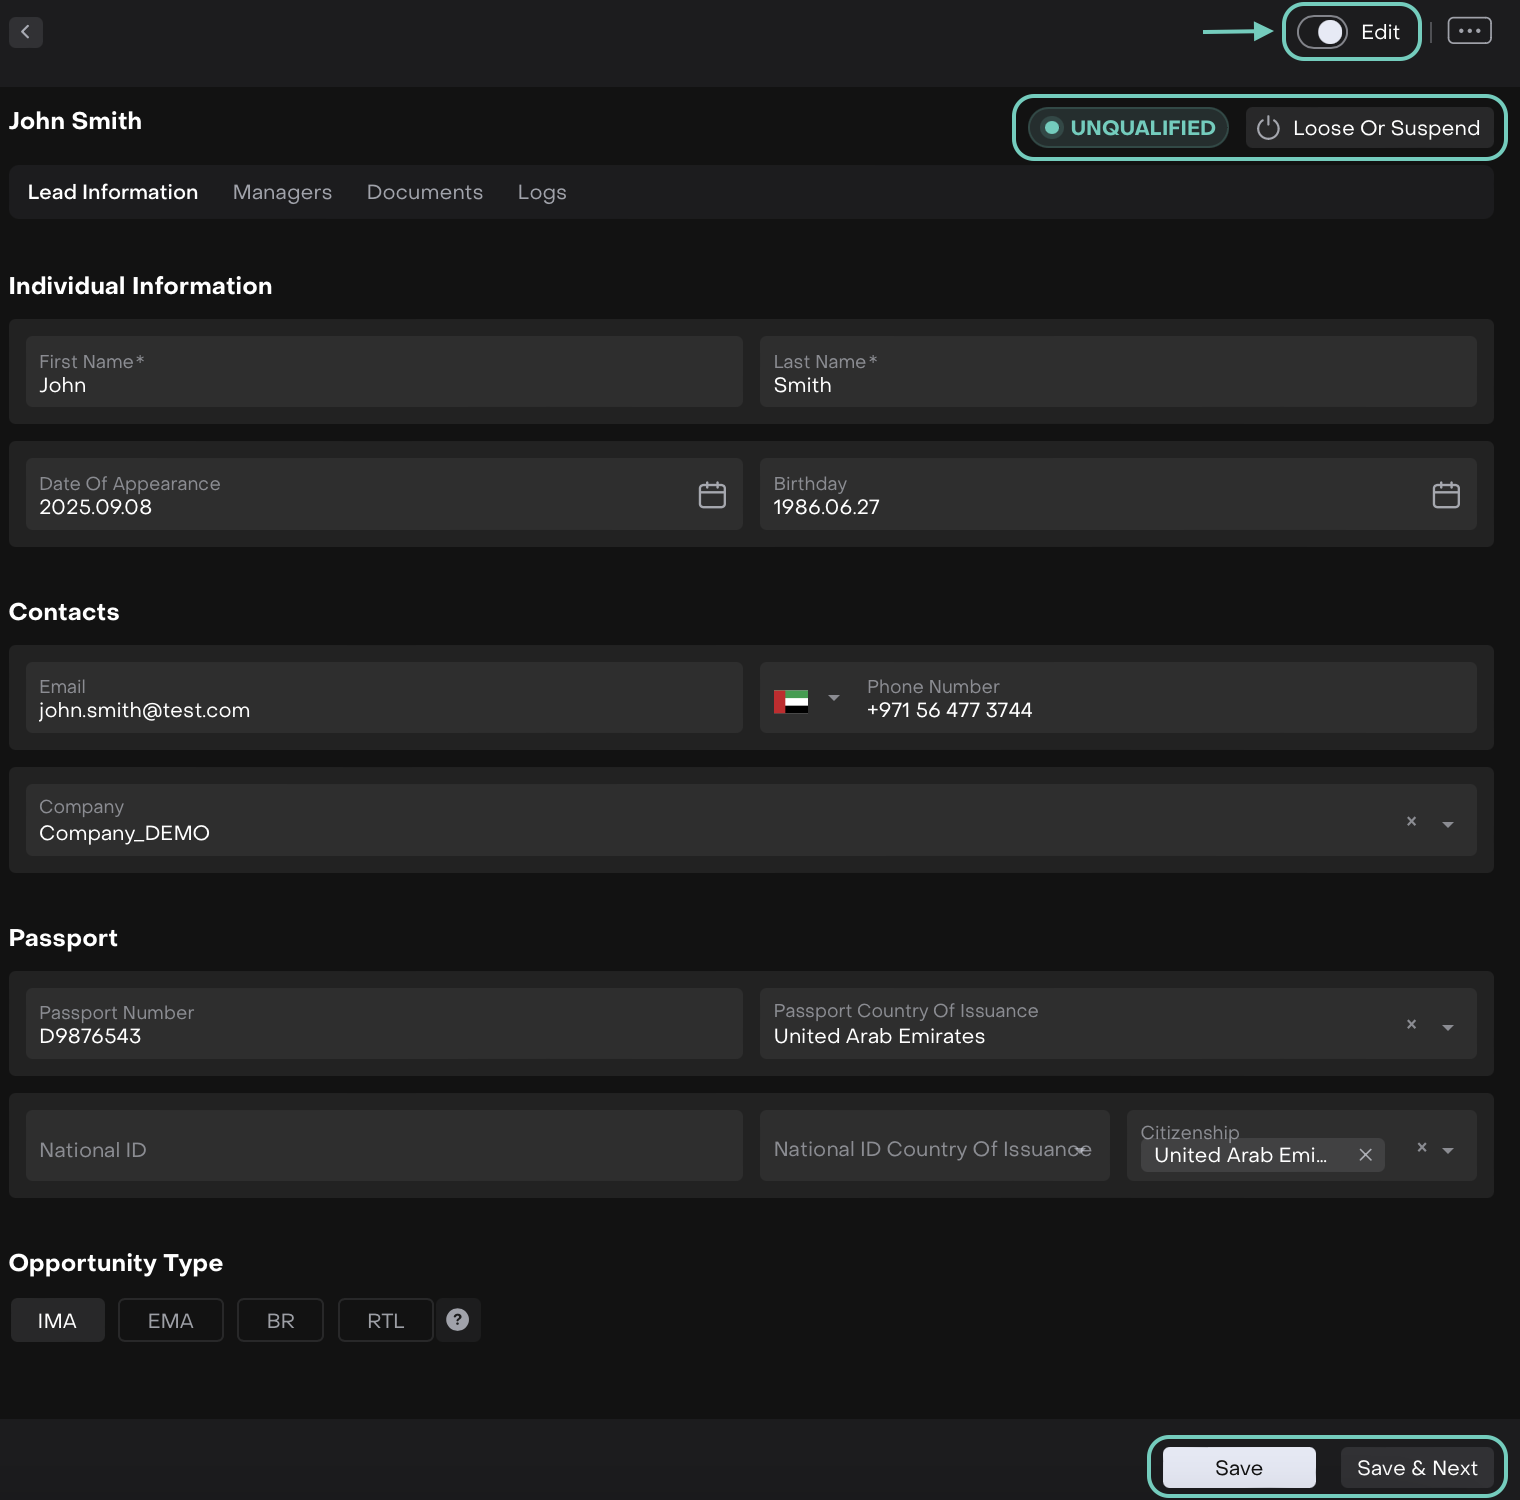Open the Date Of Appearance calendar picker
The image size is (1520, 1500).
[x=712, y=495]
